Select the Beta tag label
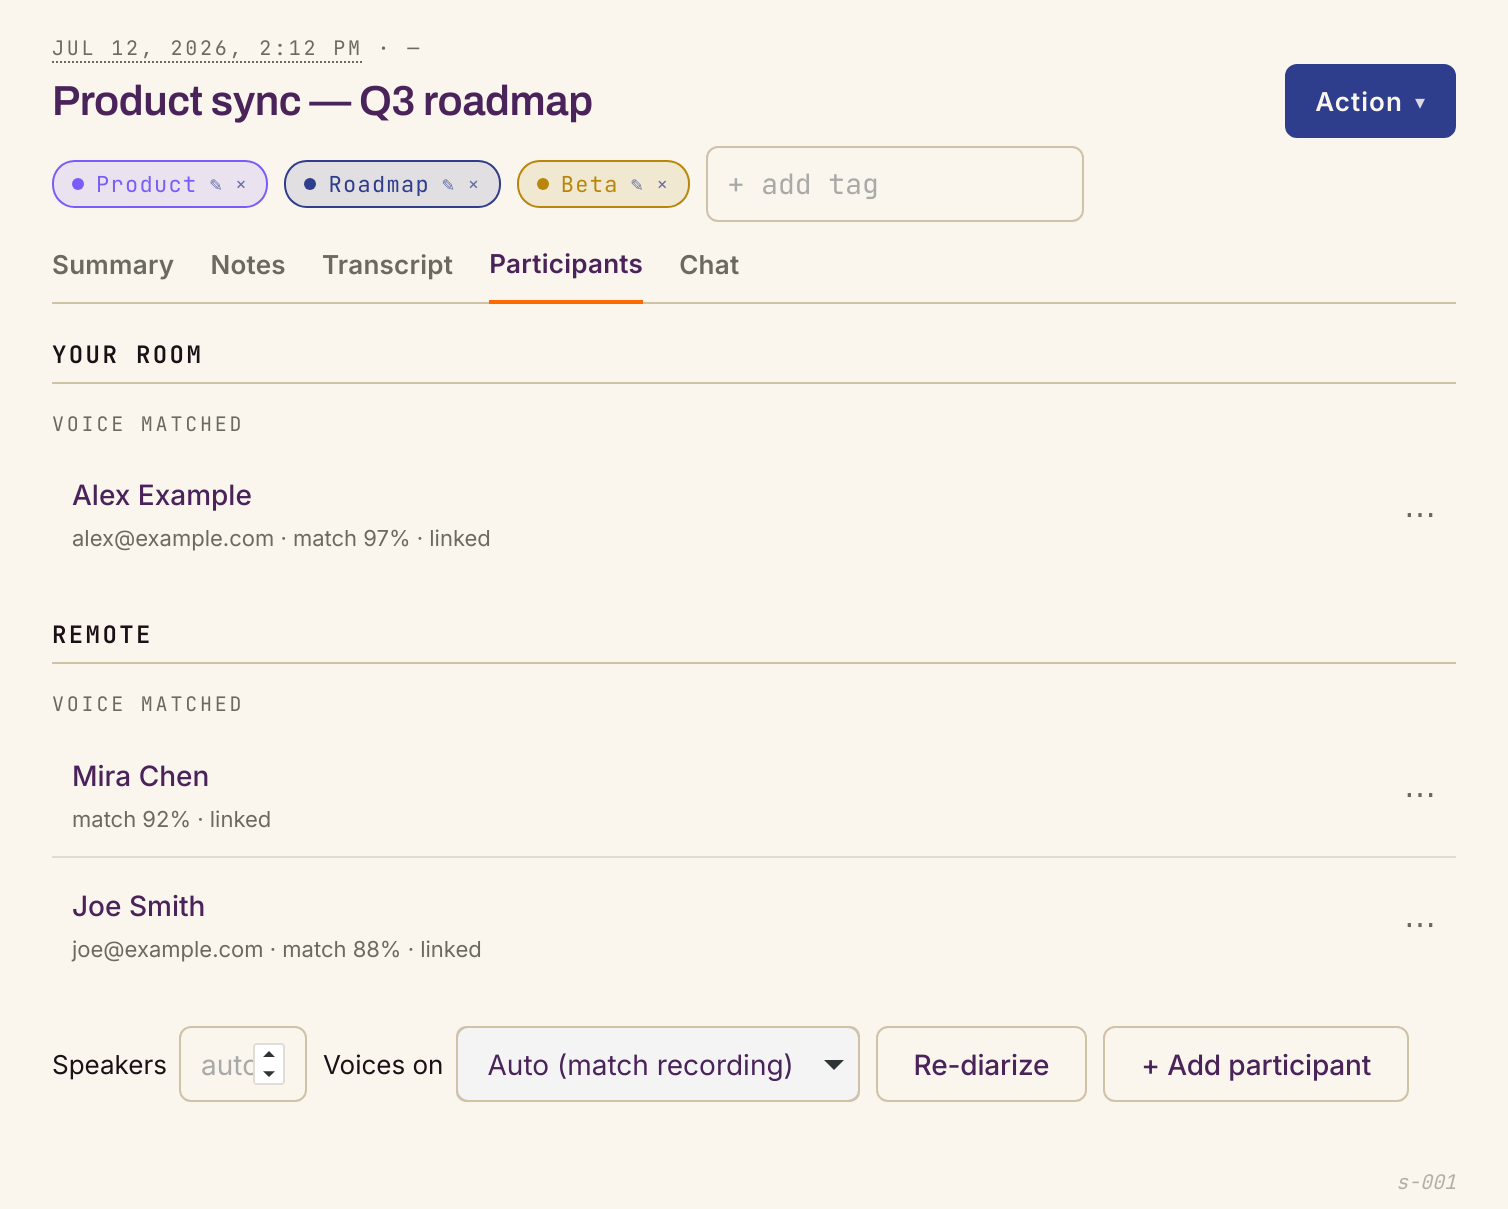 (x=589, y=185)
